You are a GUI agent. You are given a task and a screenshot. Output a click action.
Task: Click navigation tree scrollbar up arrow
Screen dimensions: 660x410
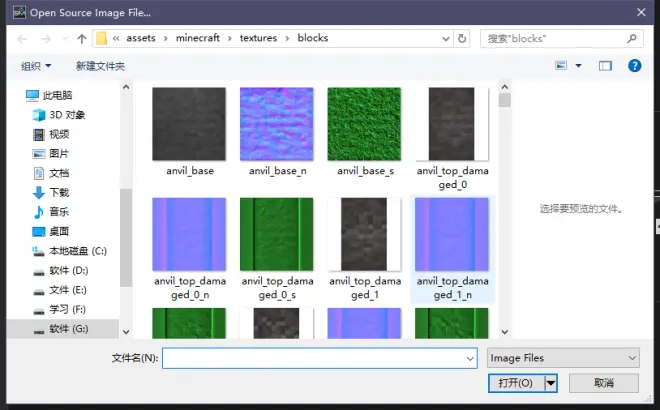tap(126, 87)
